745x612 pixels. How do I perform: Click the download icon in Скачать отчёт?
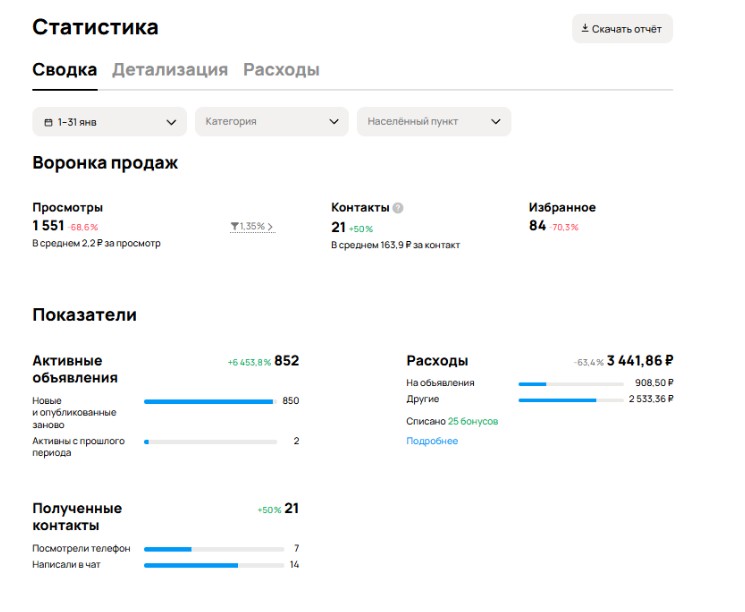(x=585, y=29)
